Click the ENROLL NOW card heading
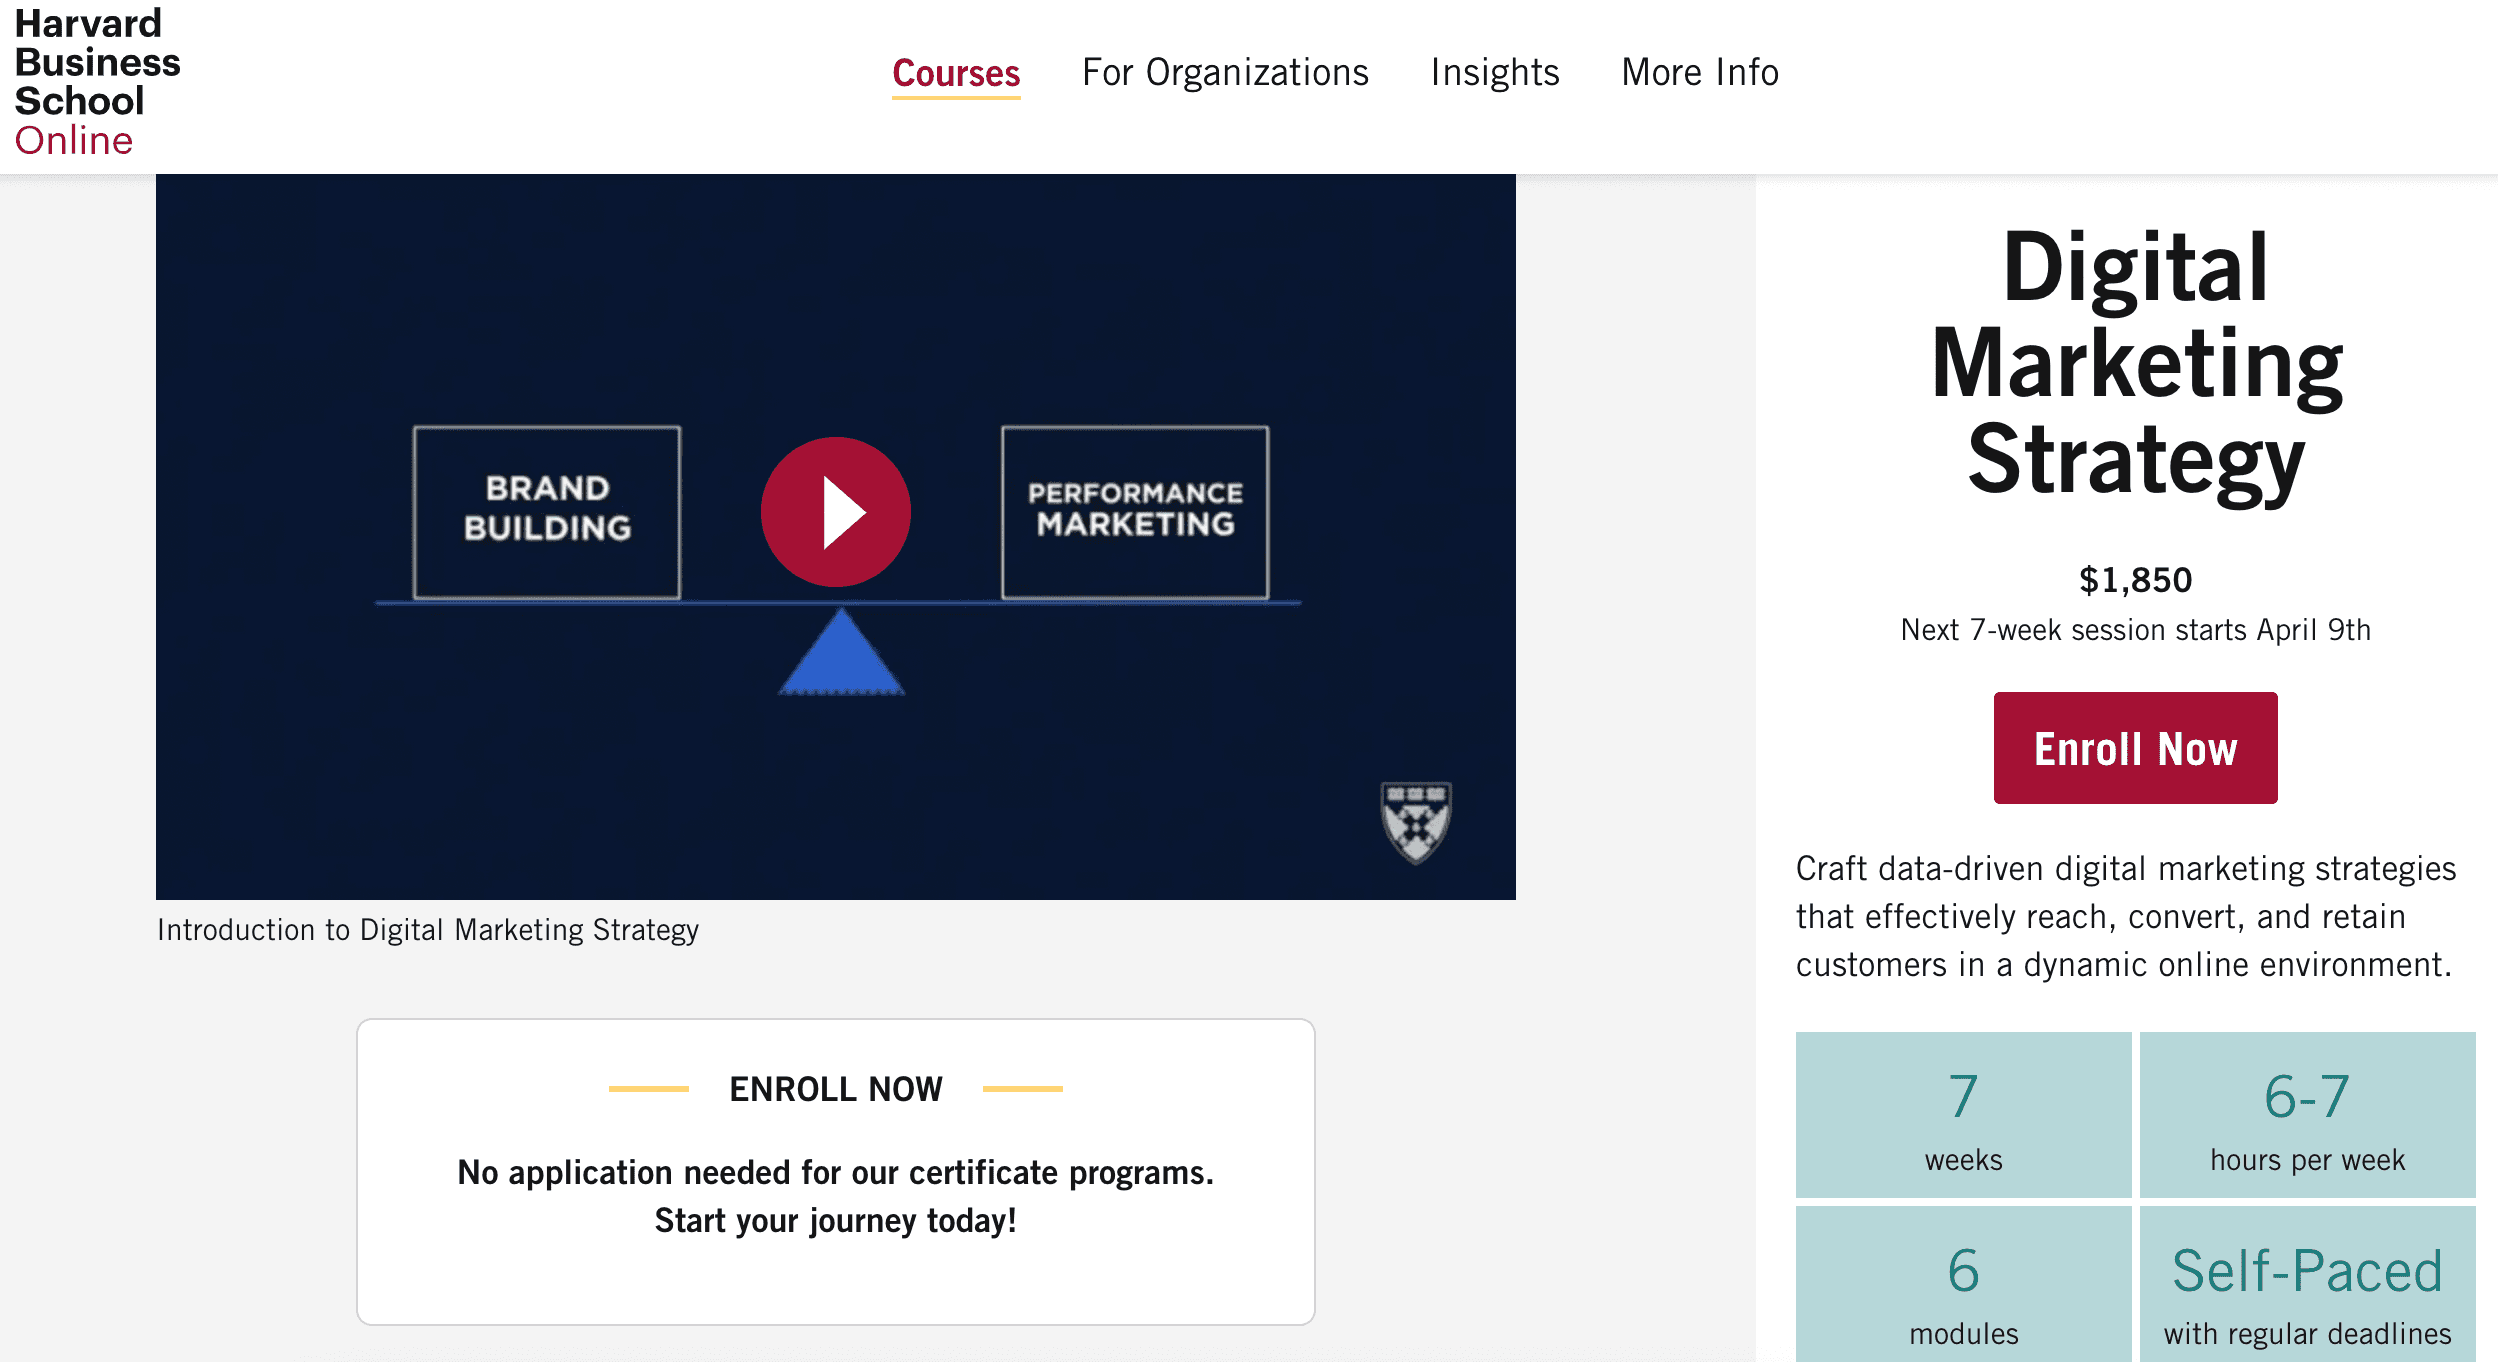Screen dimensions: 2498x1362 [x=836, y=1089]
